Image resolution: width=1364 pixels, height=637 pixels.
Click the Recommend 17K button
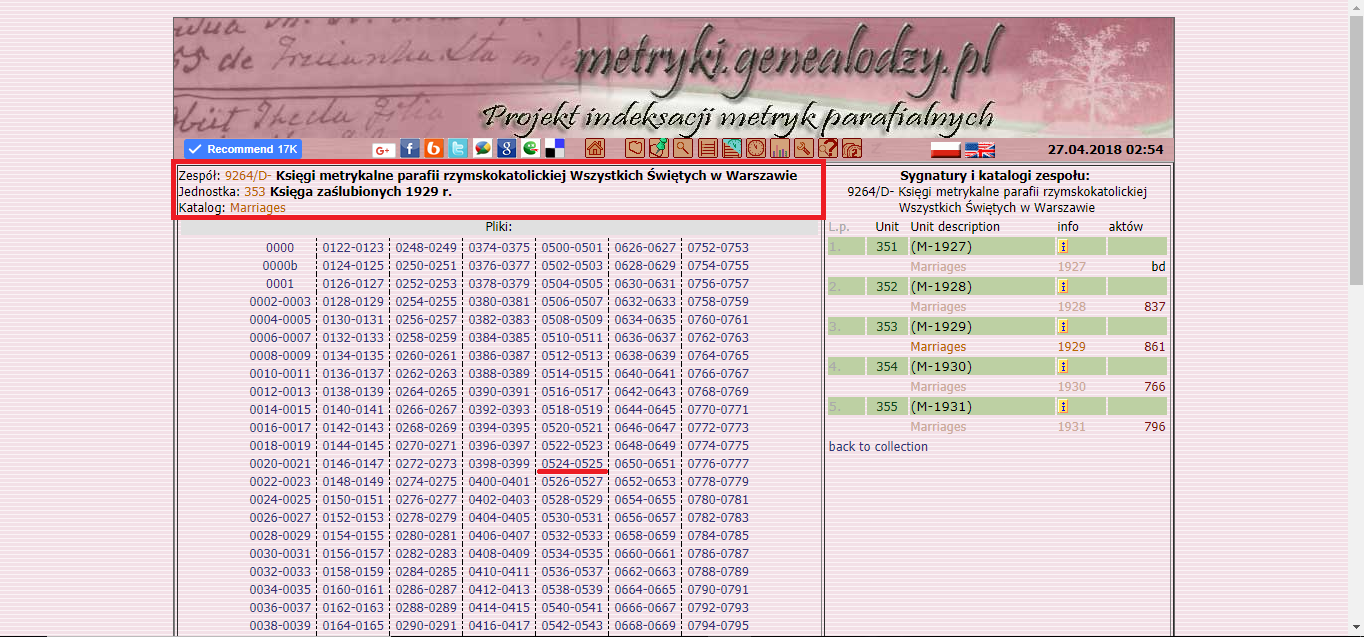click(x=241, y=148)
